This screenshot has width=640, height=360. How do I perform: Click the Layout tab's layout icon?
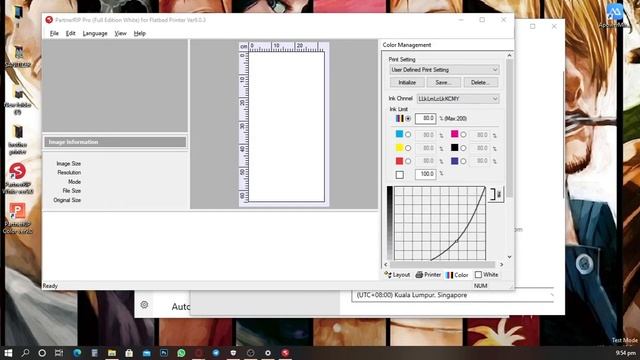[x=388, y=275]
